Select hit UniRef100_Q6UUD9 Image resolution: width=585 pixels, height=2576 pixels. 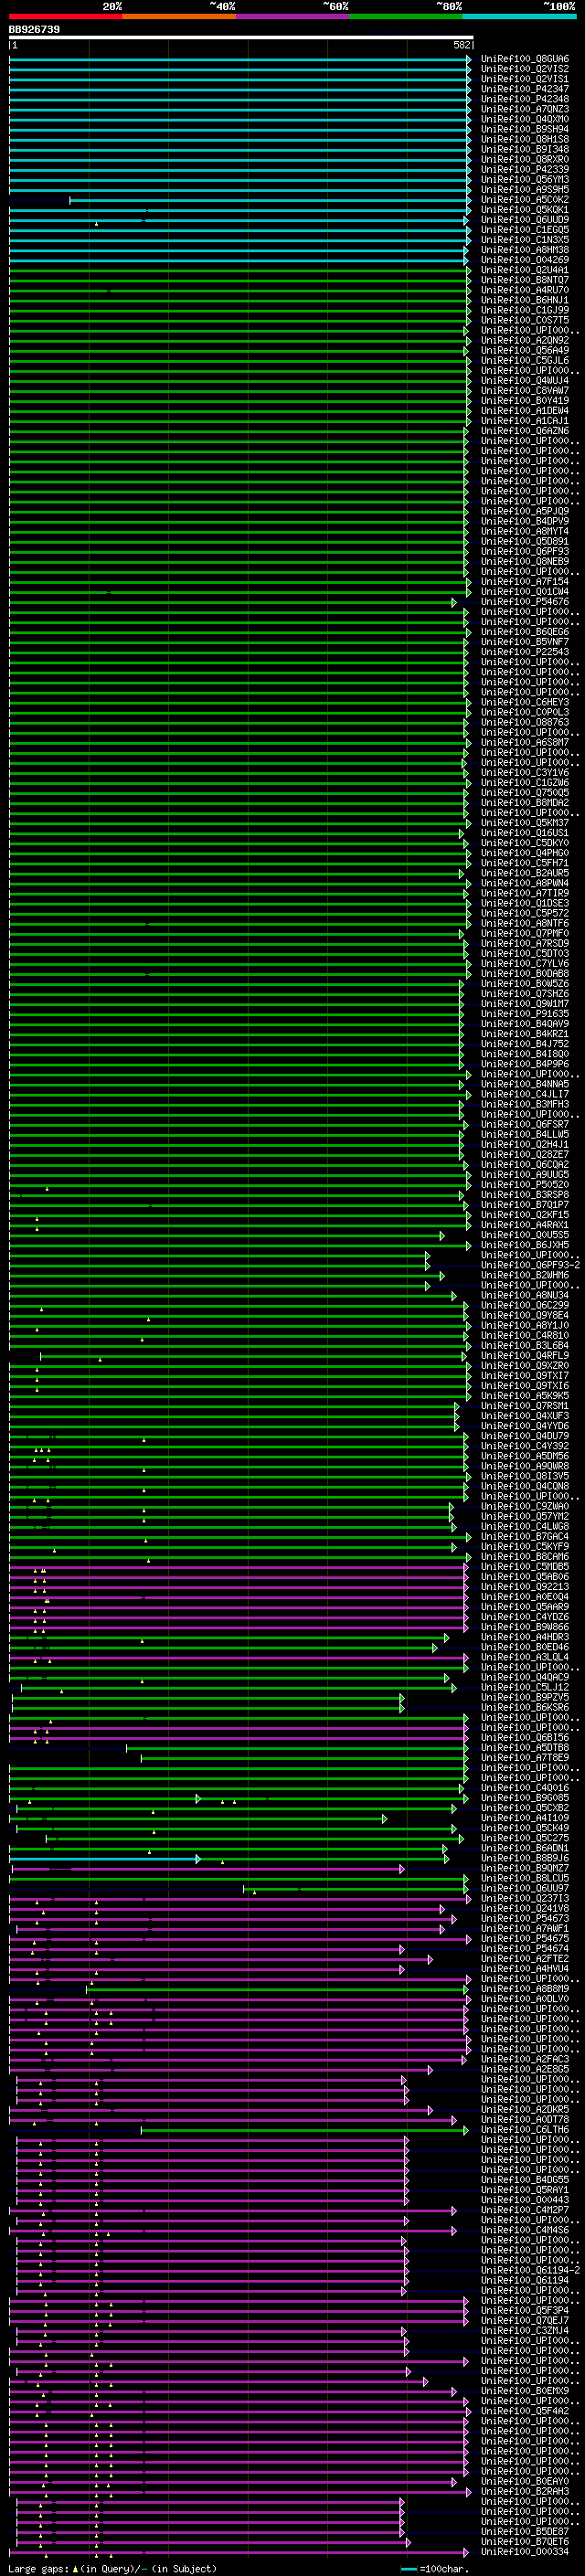[524, 220]
